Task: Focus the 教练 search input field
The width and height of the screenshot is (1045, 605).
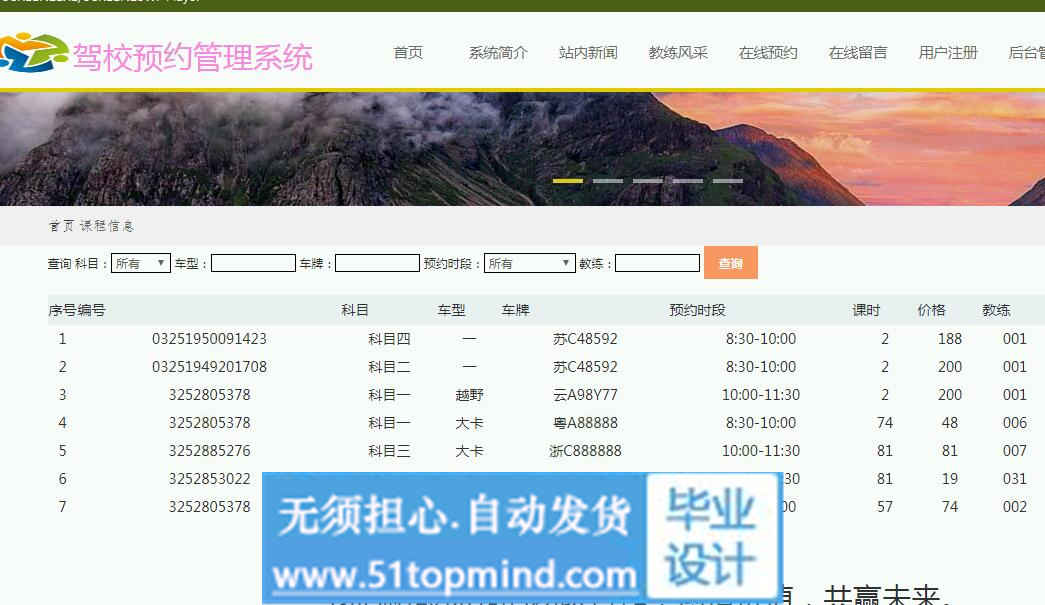Action: pyautogui.click(x=657, y=263)
